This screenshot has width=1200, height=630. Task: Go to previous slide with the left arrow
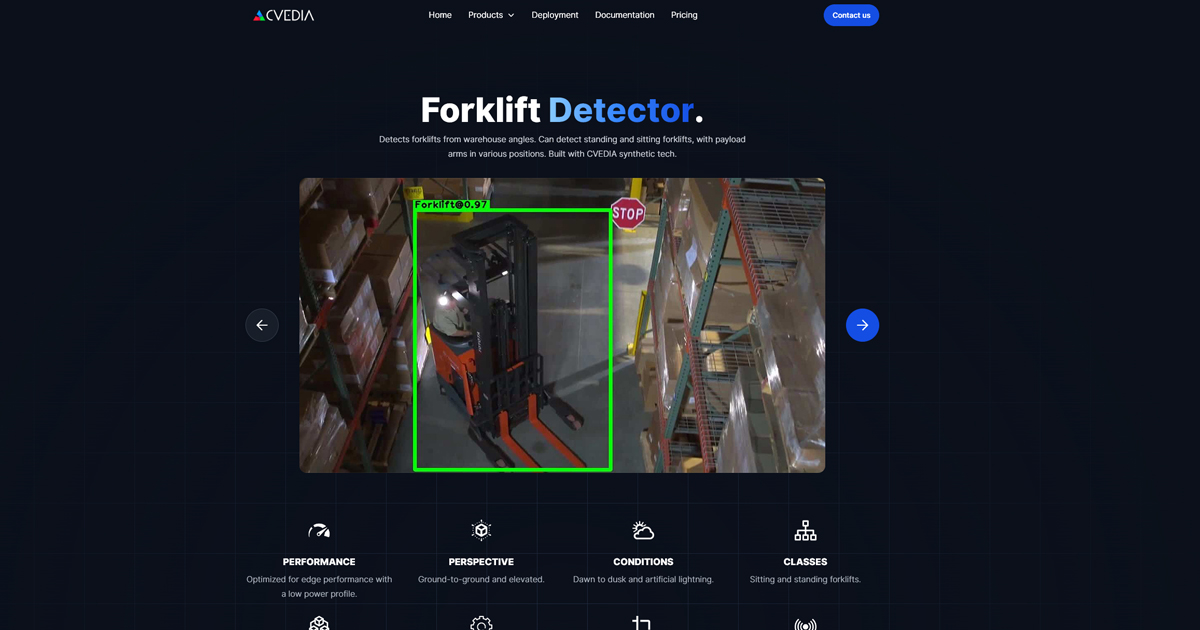(x=262, y=325)
